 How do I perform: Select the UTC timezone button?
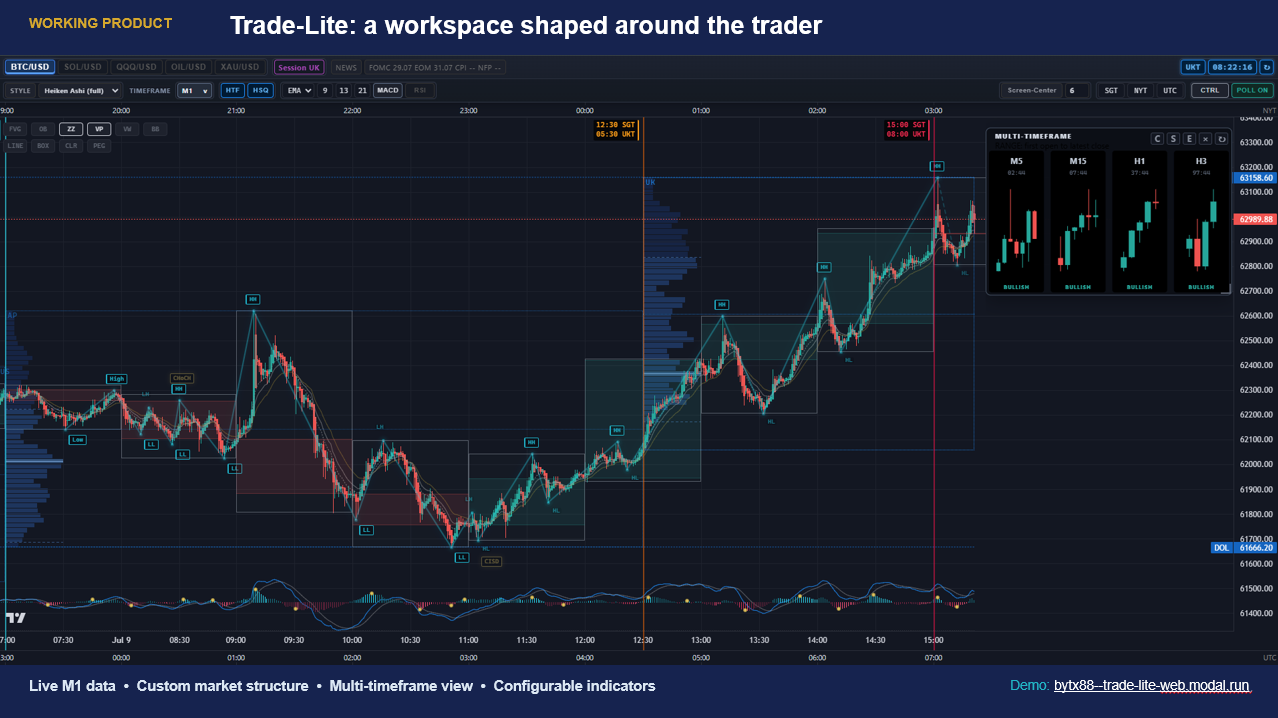pyautogui.click(x=1169, y=90)
